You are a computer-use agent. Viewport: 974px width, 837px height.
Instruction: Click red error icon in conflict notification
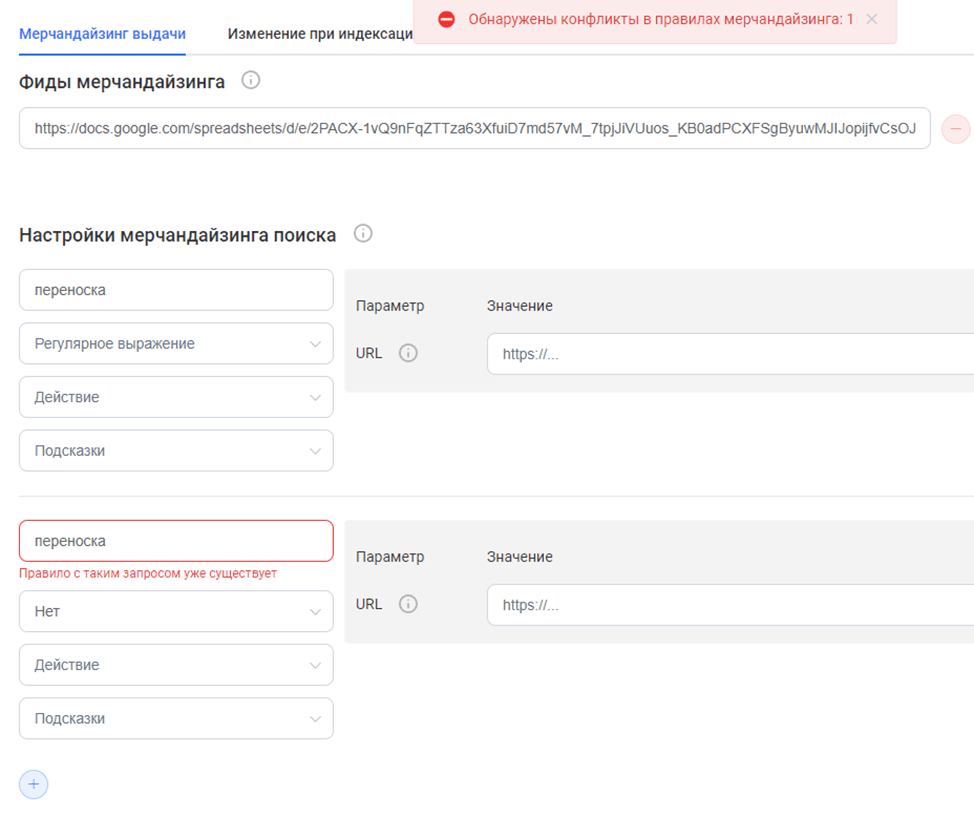click(446, 20)
